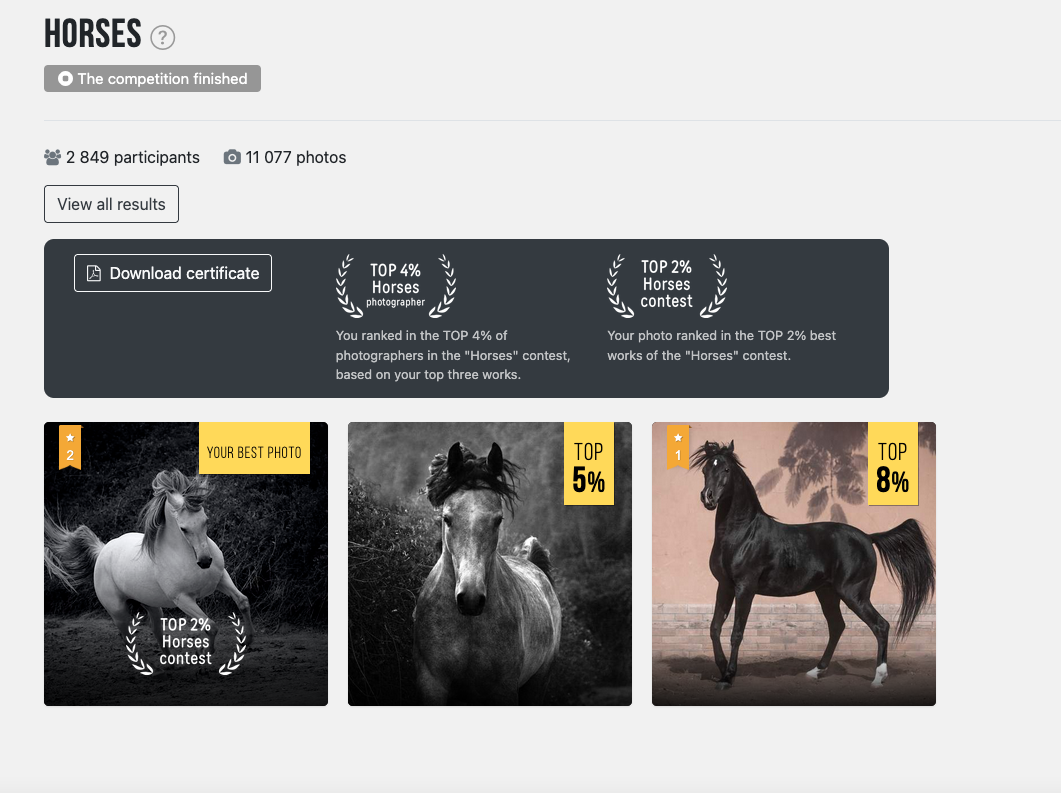
Task: Open the black Arabian horse photo
Action: tap(794, 564)
